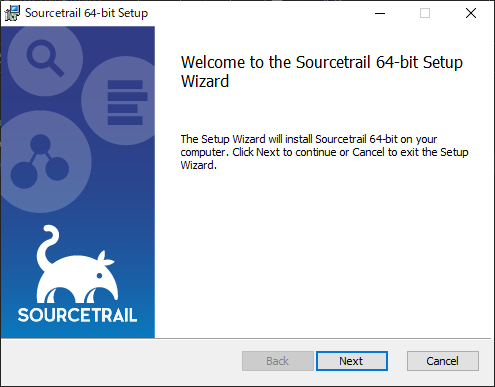495x387 pixels.
Task: Click the empty white area below description
Action: click(323, 253)
